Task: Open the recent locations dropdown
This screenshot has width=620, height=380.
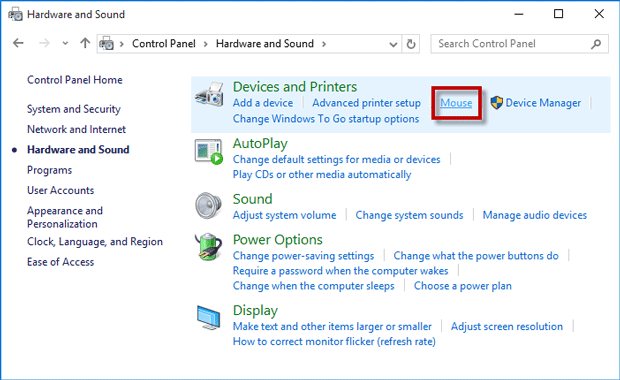Action: click(65, 43)
